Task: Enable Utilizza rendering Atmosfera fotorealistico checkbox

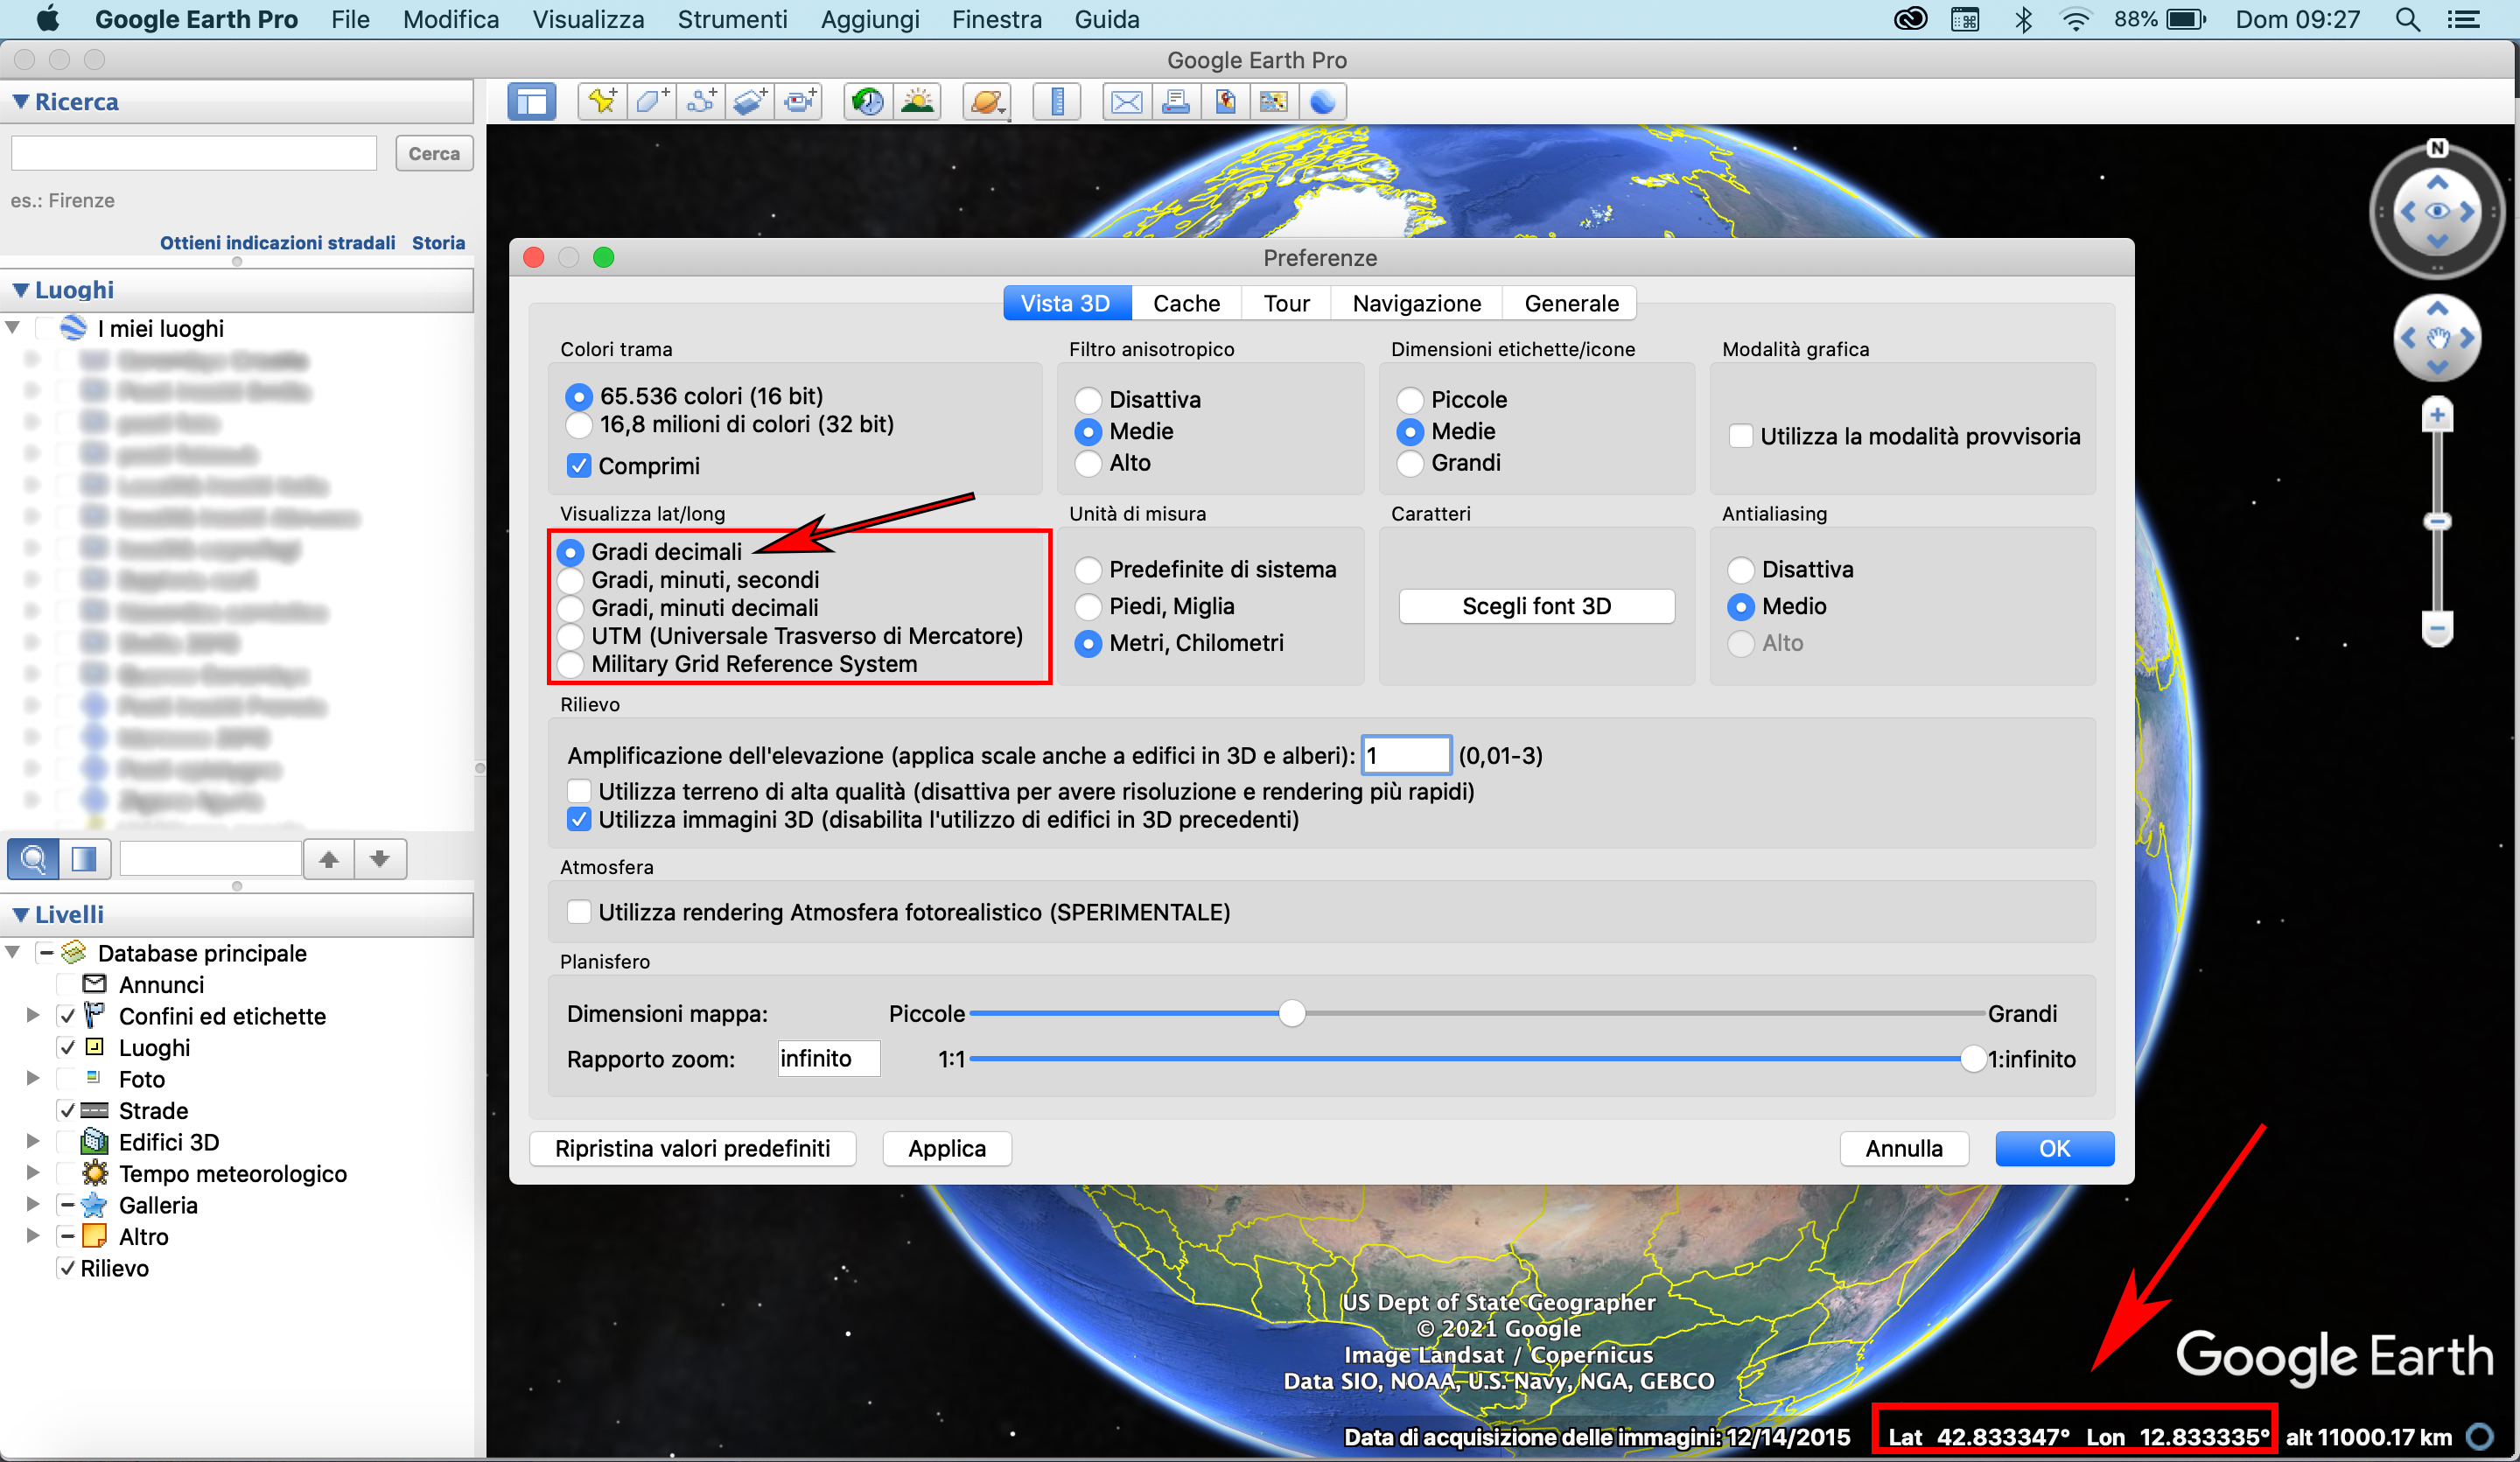Action: coord(579,912)
